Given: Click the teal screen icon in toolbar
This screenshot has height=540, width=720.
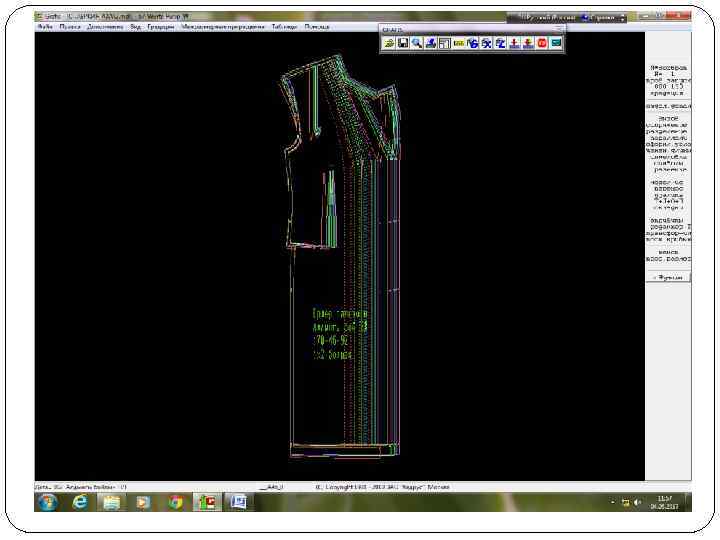Looking at the screenshot, I should coord(556,43).
